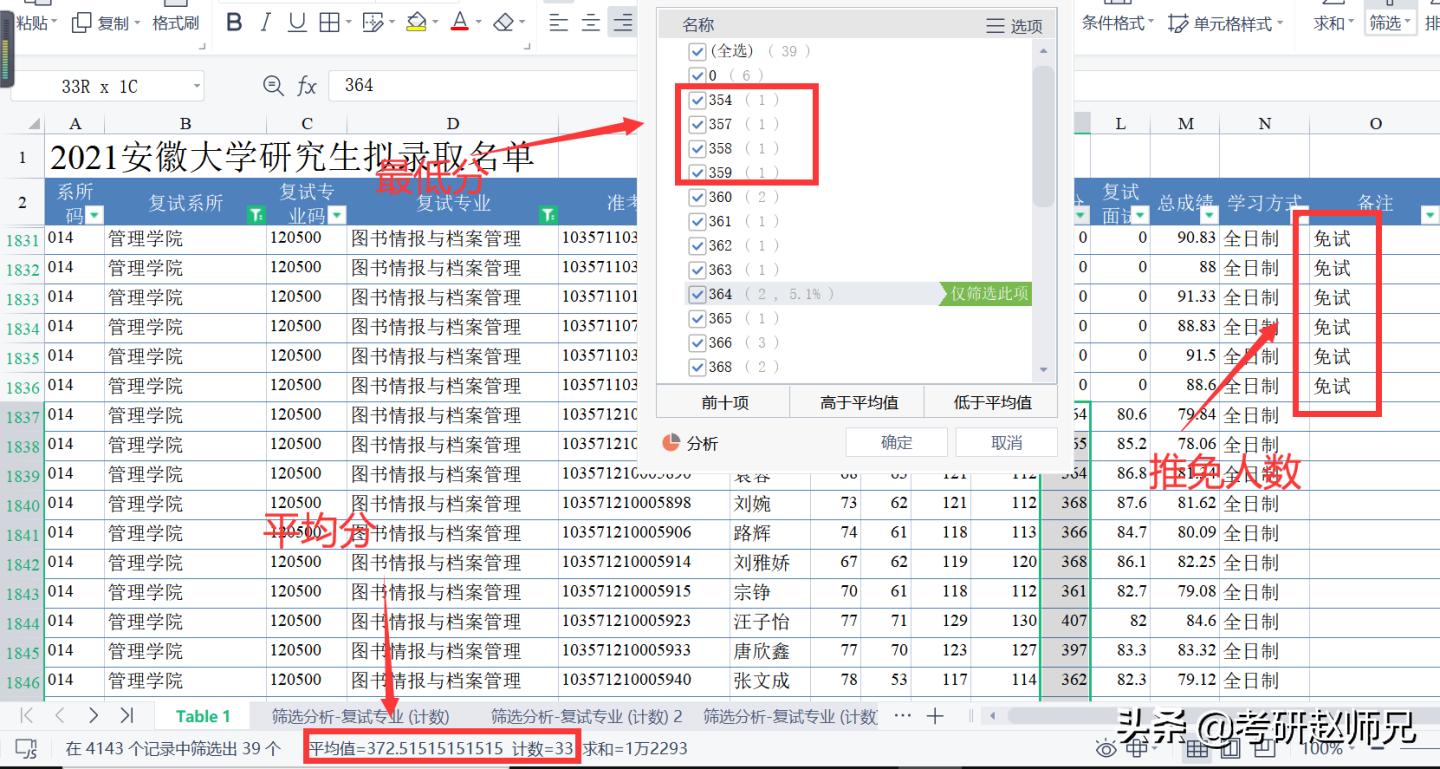Open the formula editor via fx icon
Viewport: 1440px width, 769px height.
307,86
